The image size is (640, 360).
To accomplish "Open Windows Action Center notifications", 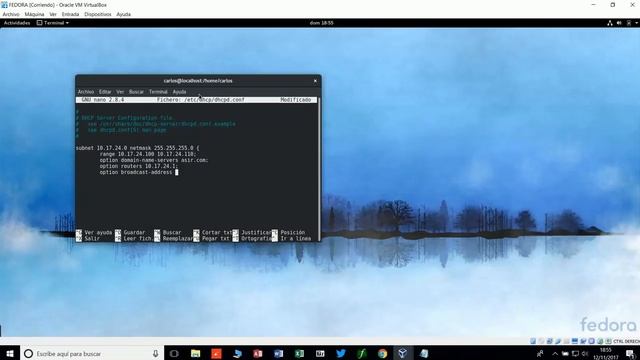I will tap(631, 353).
